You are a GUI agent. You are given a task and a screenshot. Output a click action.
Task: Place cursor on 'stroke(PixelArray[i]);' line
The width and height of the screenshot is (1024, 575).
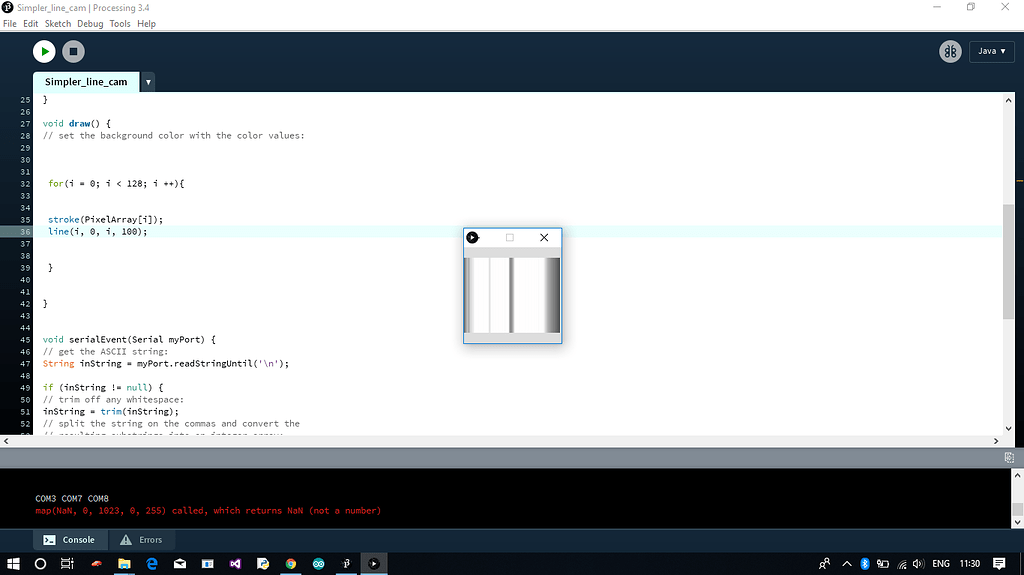pyautogui.click(x=105, y=220)
